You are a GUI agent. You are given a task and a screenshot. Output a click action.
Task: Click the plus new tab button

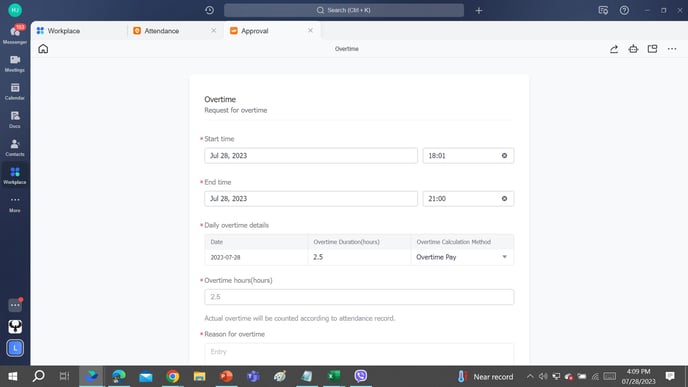coord(479,10)
